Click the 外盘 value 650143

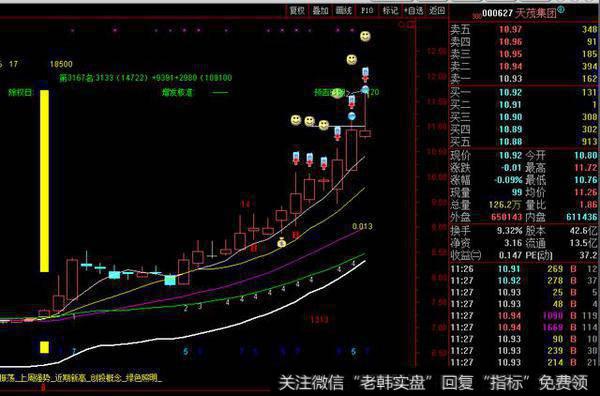point(507,217)
